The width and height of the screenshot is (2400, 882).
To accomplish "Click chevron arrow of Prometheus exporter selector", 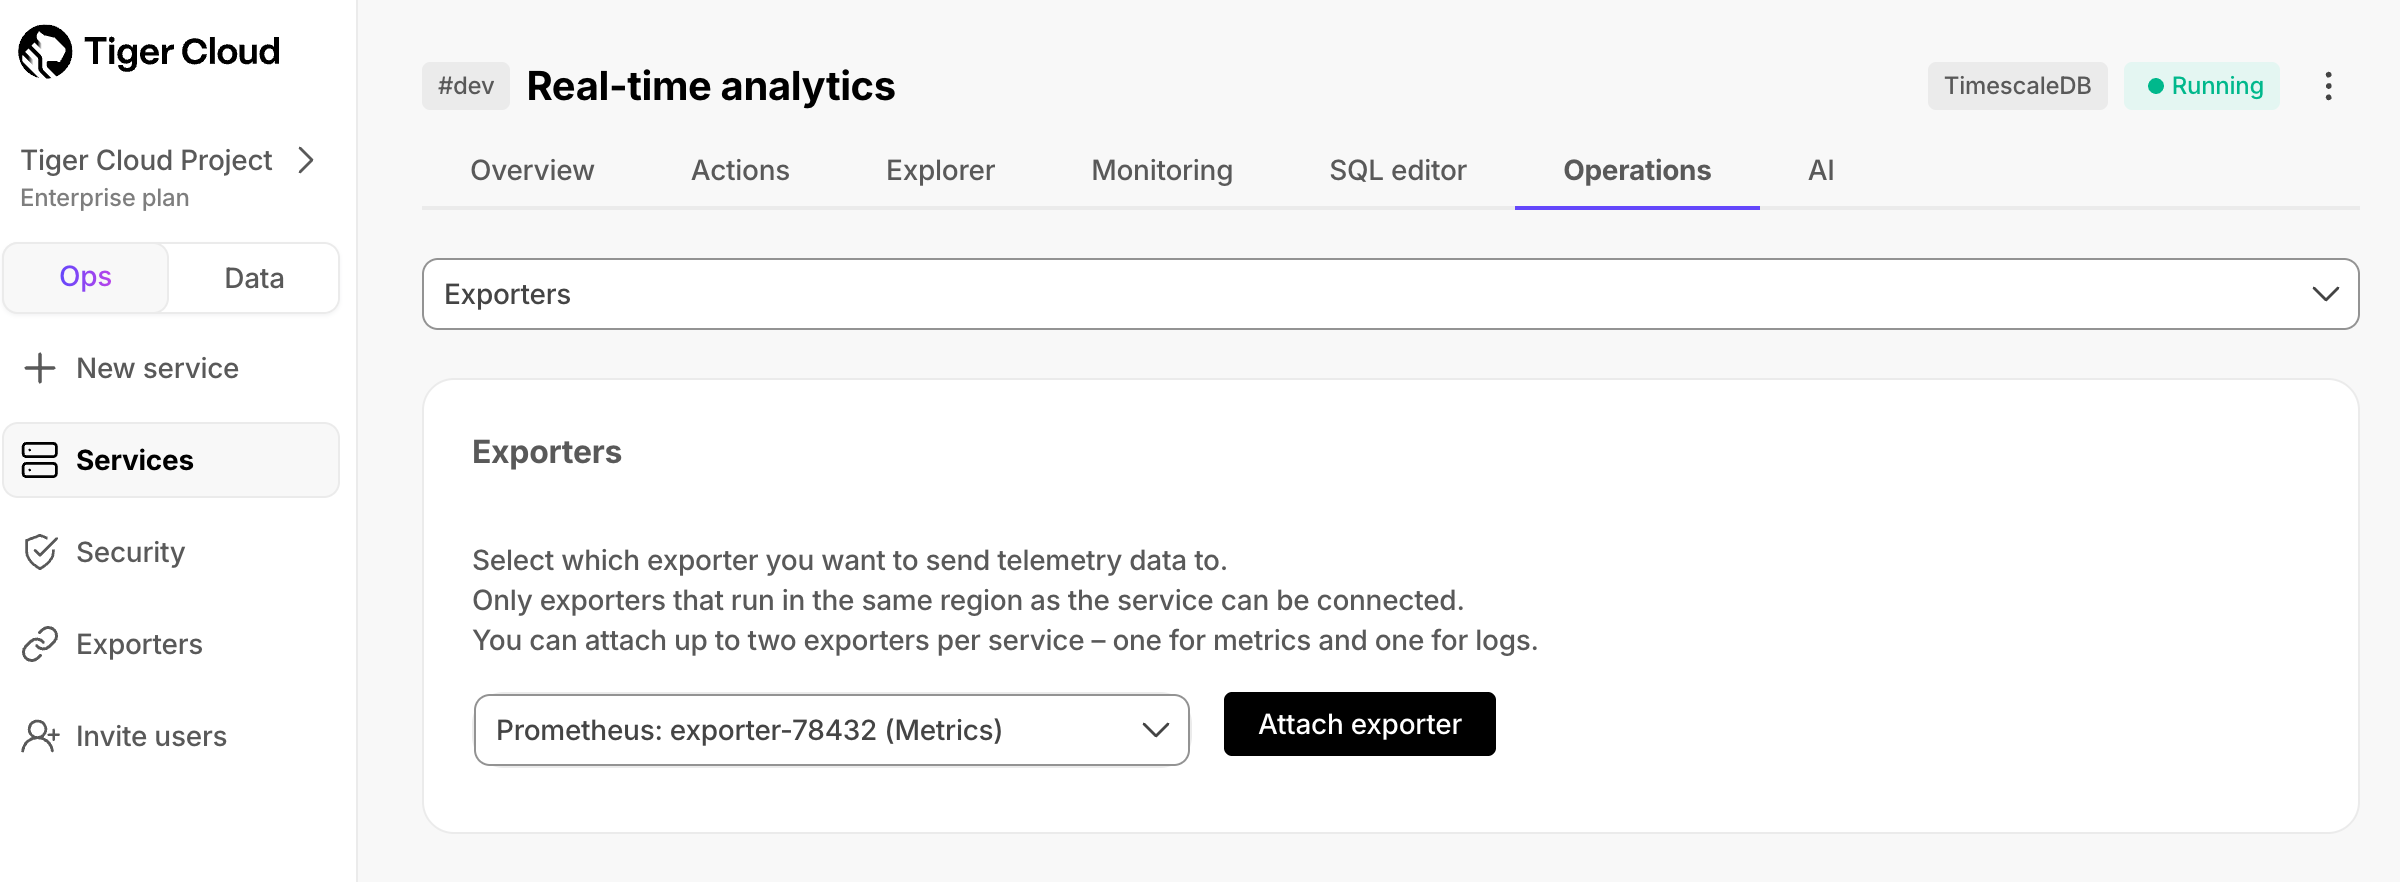I will (1156, 730).
